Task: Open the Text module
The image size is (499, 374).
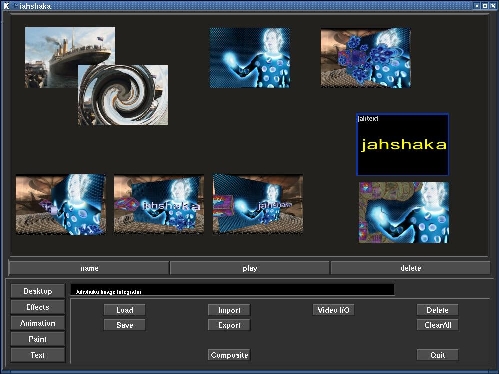Action: [x=38, y=355]
